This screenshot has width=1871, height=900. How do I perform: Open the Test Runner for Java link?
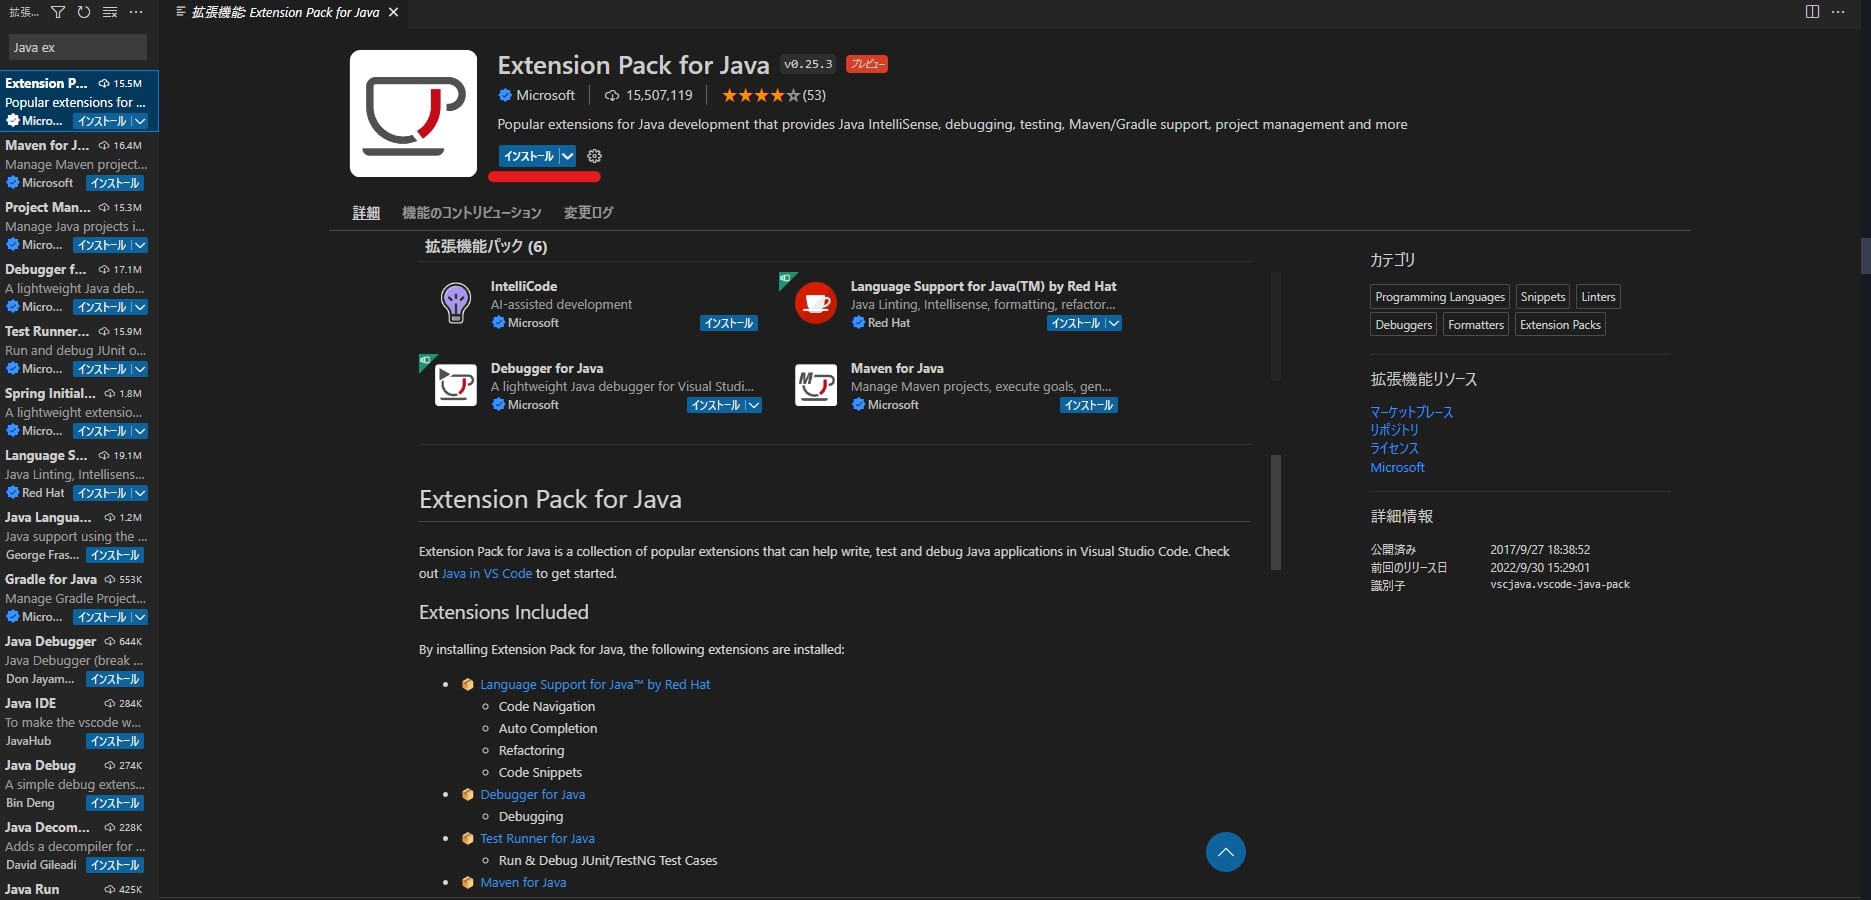point(537,838)
